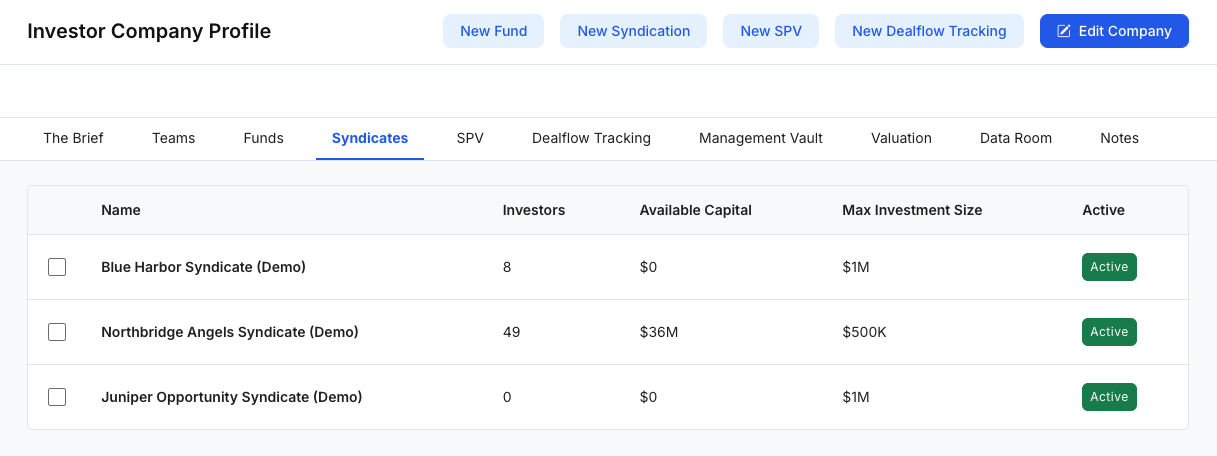Screen dimensions: 1217x456
Task: Go to the Funds tab
Action: [x=263, y=138]
